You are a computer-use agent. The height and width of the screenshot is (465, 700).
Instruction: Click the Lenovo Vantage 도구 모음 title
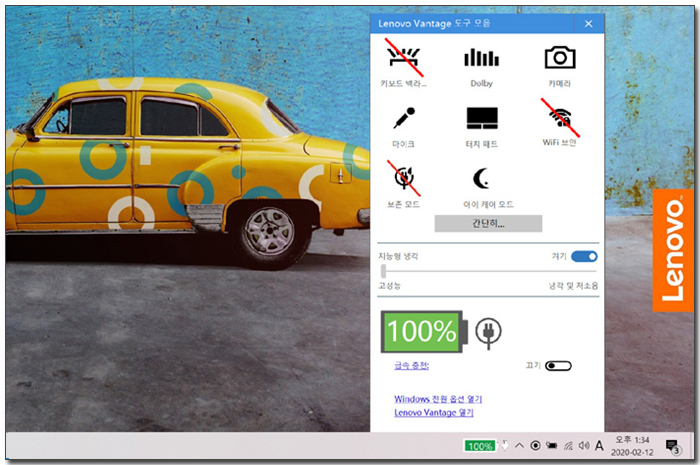pyautogui.click(x=434, y=23)
